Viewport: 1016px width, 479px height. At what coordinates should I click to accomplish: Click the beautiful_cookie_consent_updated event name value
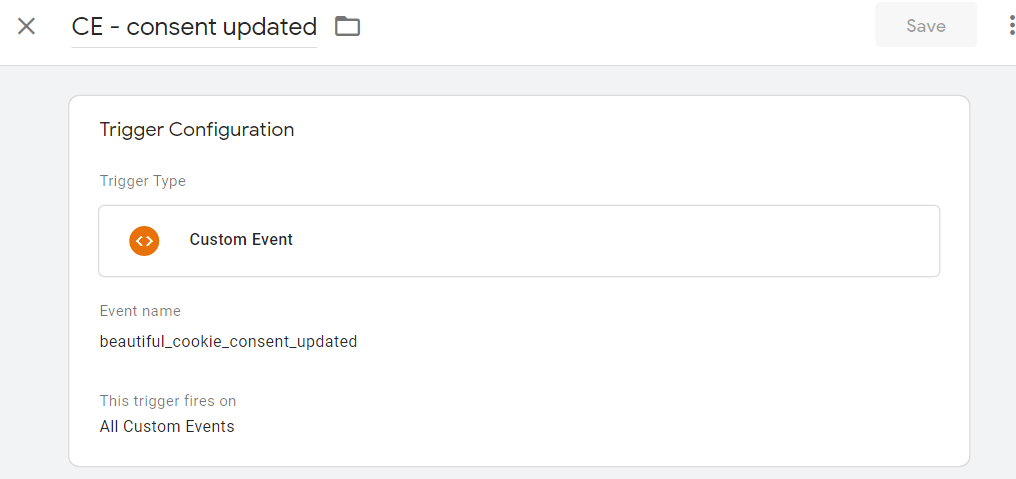click(228, 342)
